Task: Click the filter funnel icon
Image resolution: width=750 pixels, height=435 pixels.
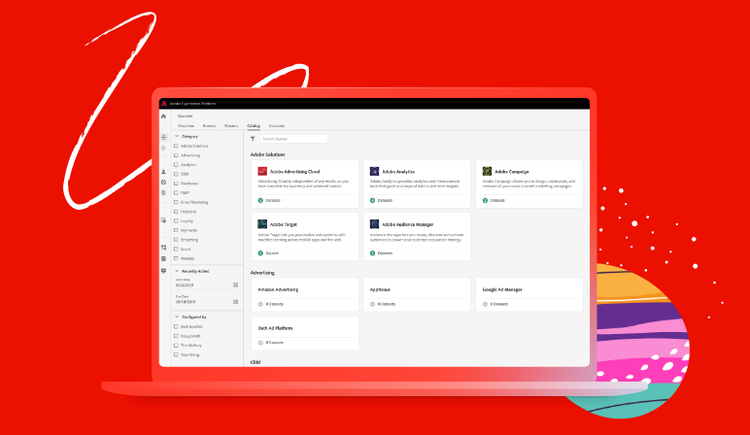Action: 253,139
